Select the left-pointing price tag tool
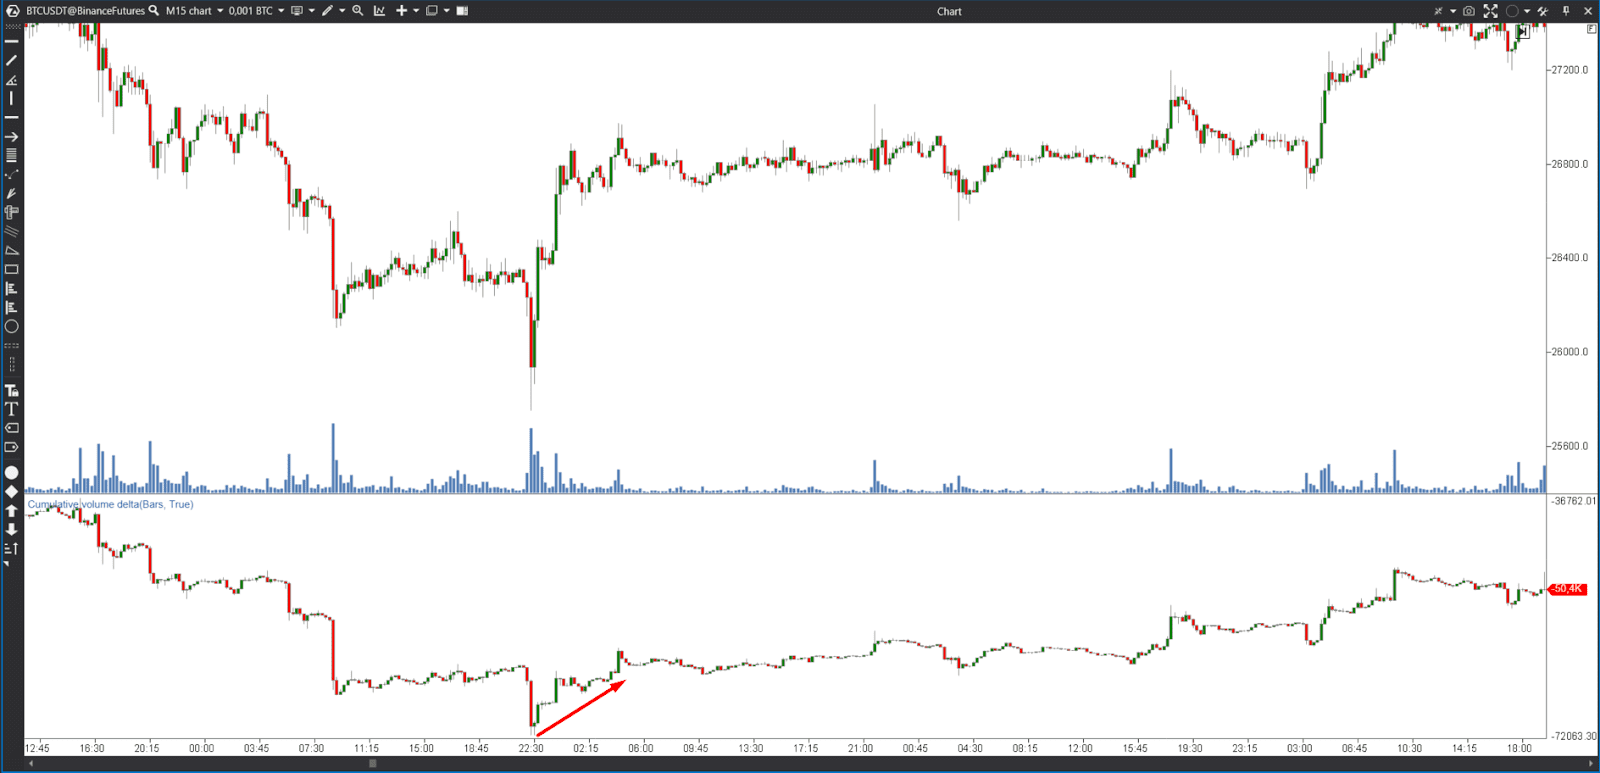This screenshot has width=1600, height=773. point(12,428)
